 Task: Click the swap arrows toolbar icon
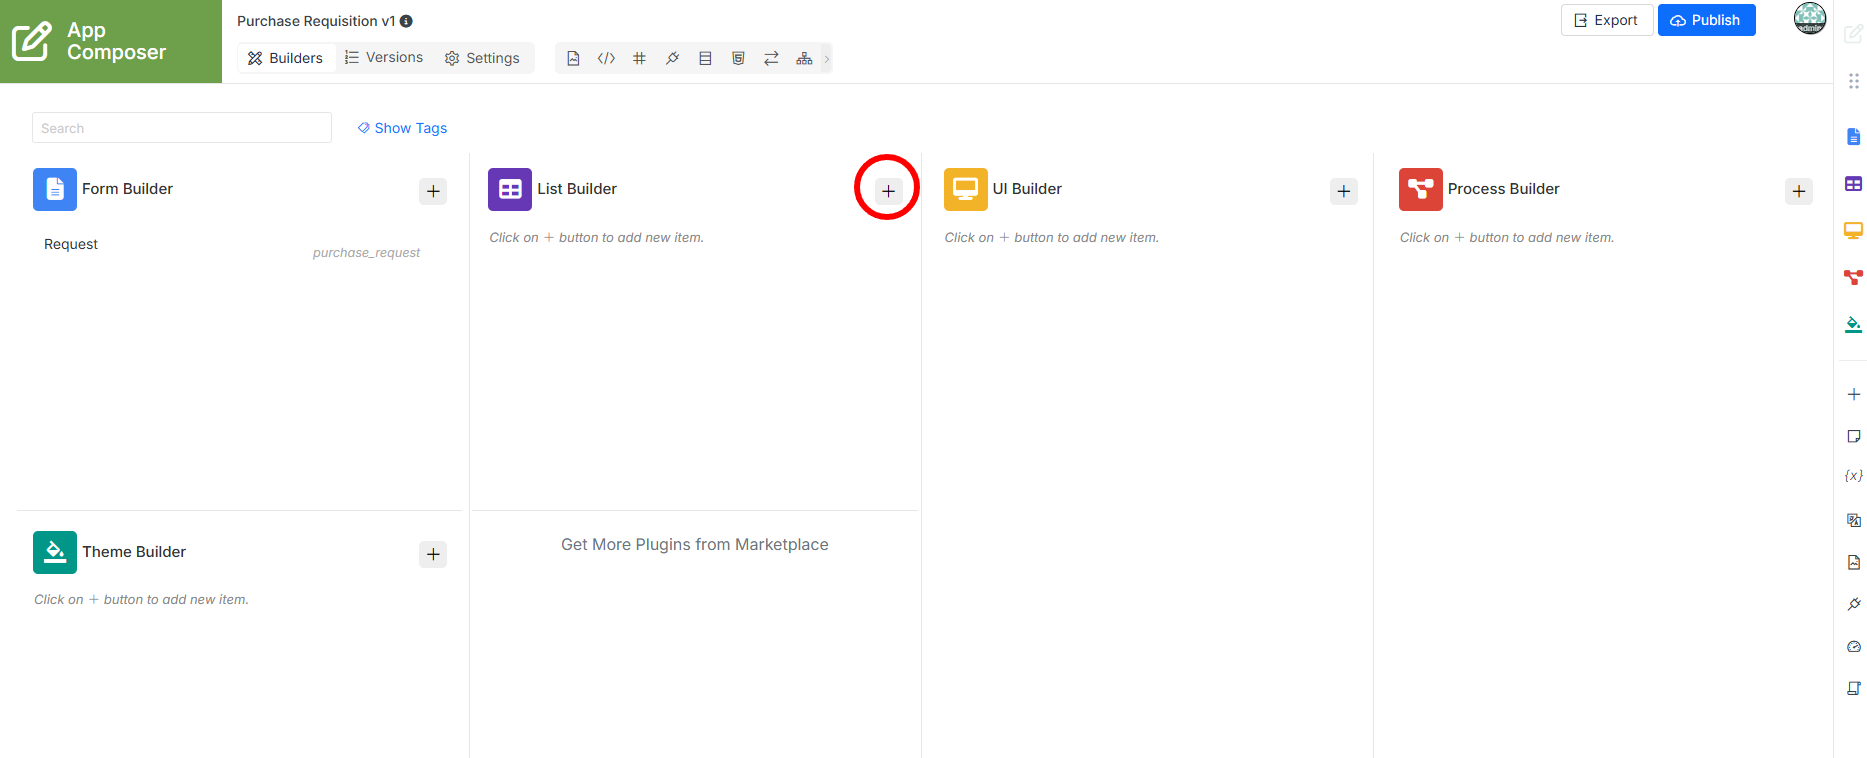[x=771, y=58]
